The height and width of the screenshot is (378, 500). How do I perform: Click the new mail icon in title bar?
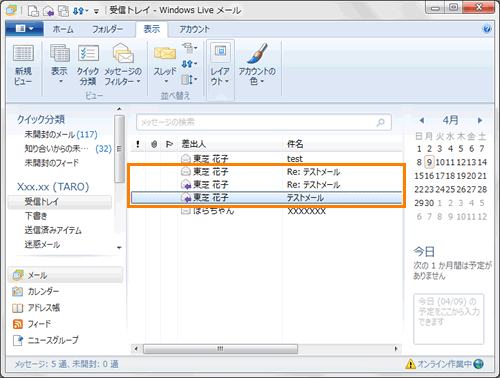pos(33,11)
